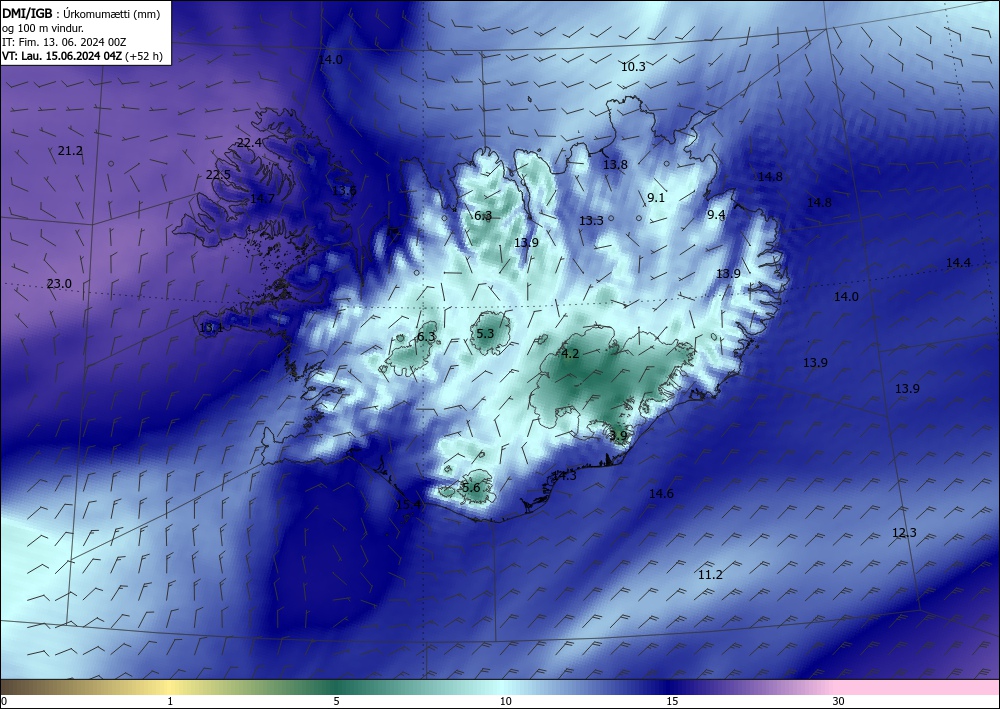Click the 14.7 value in the Westfjords
This screenshot has height=709, width=1000.
tap(262, 199)
